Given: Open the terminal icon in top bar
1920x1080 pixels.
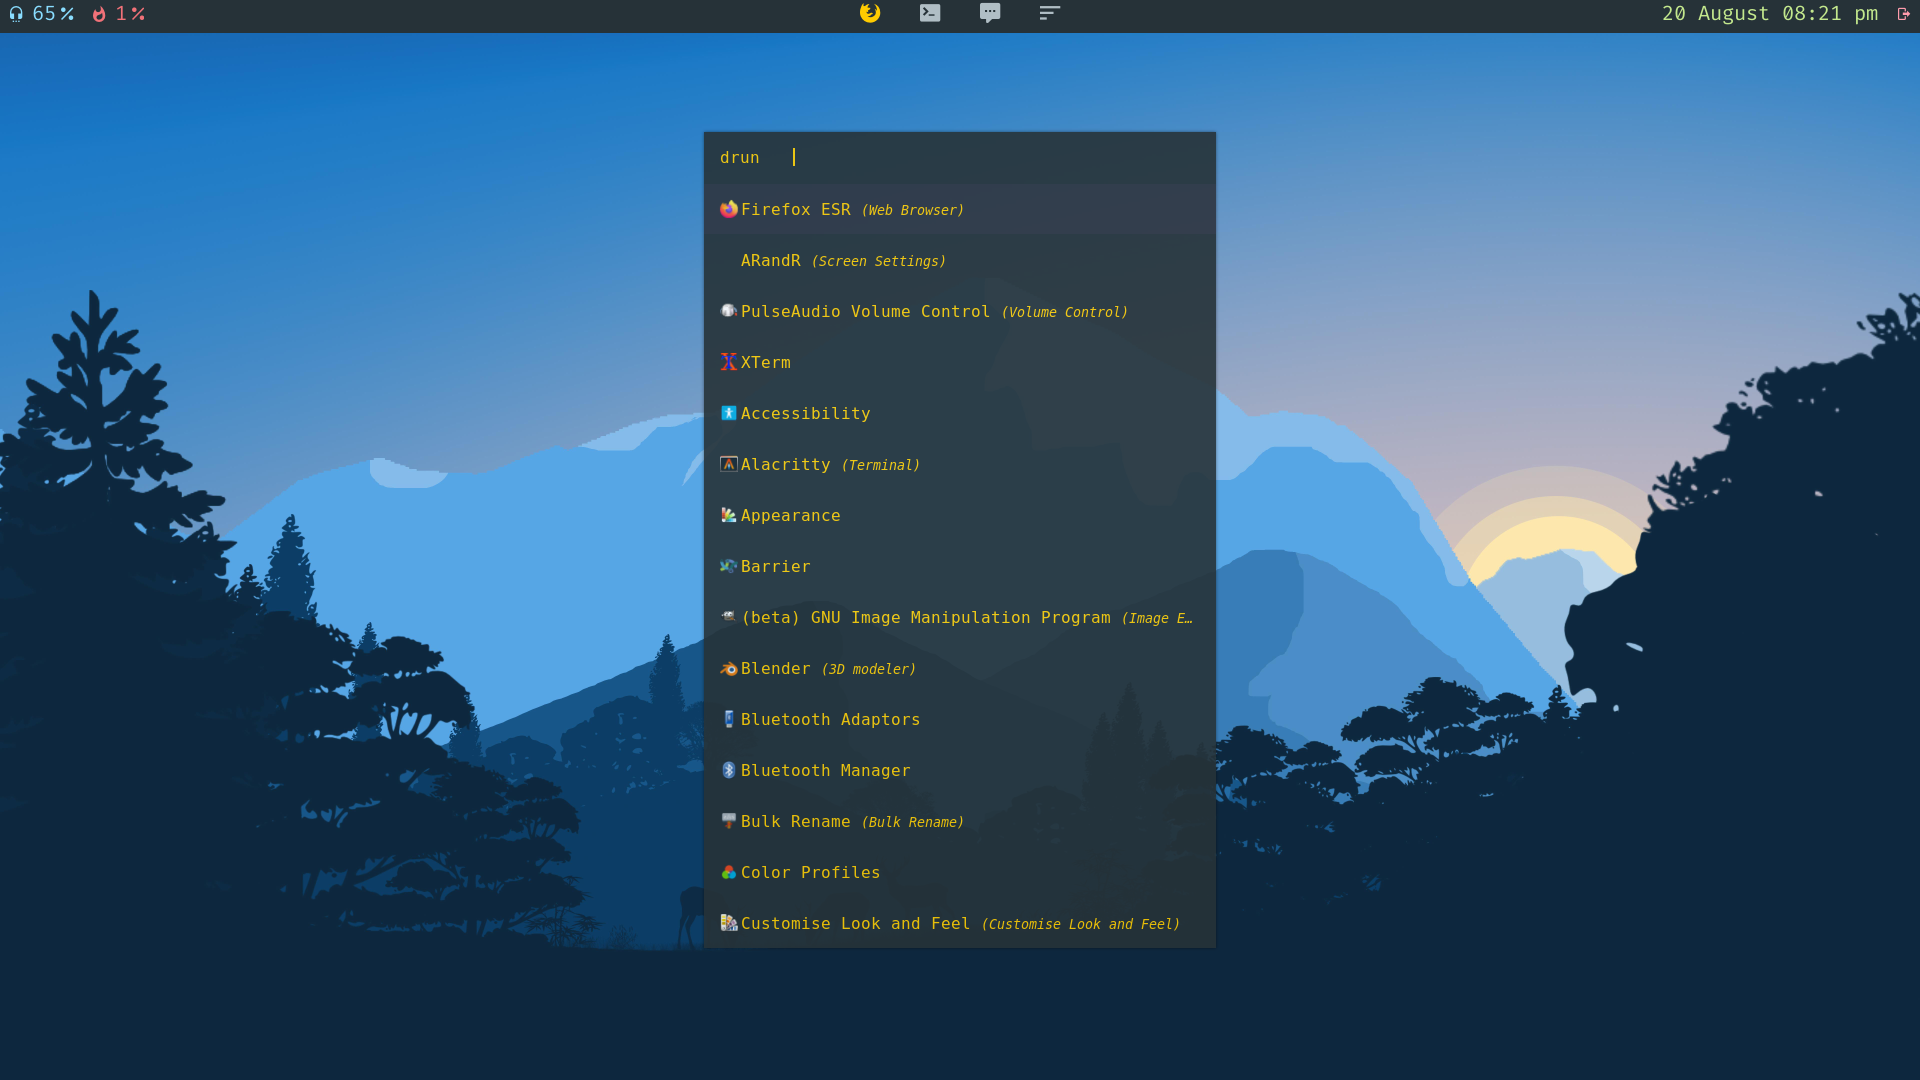Looking at the screenshot, I should [930, 13].
